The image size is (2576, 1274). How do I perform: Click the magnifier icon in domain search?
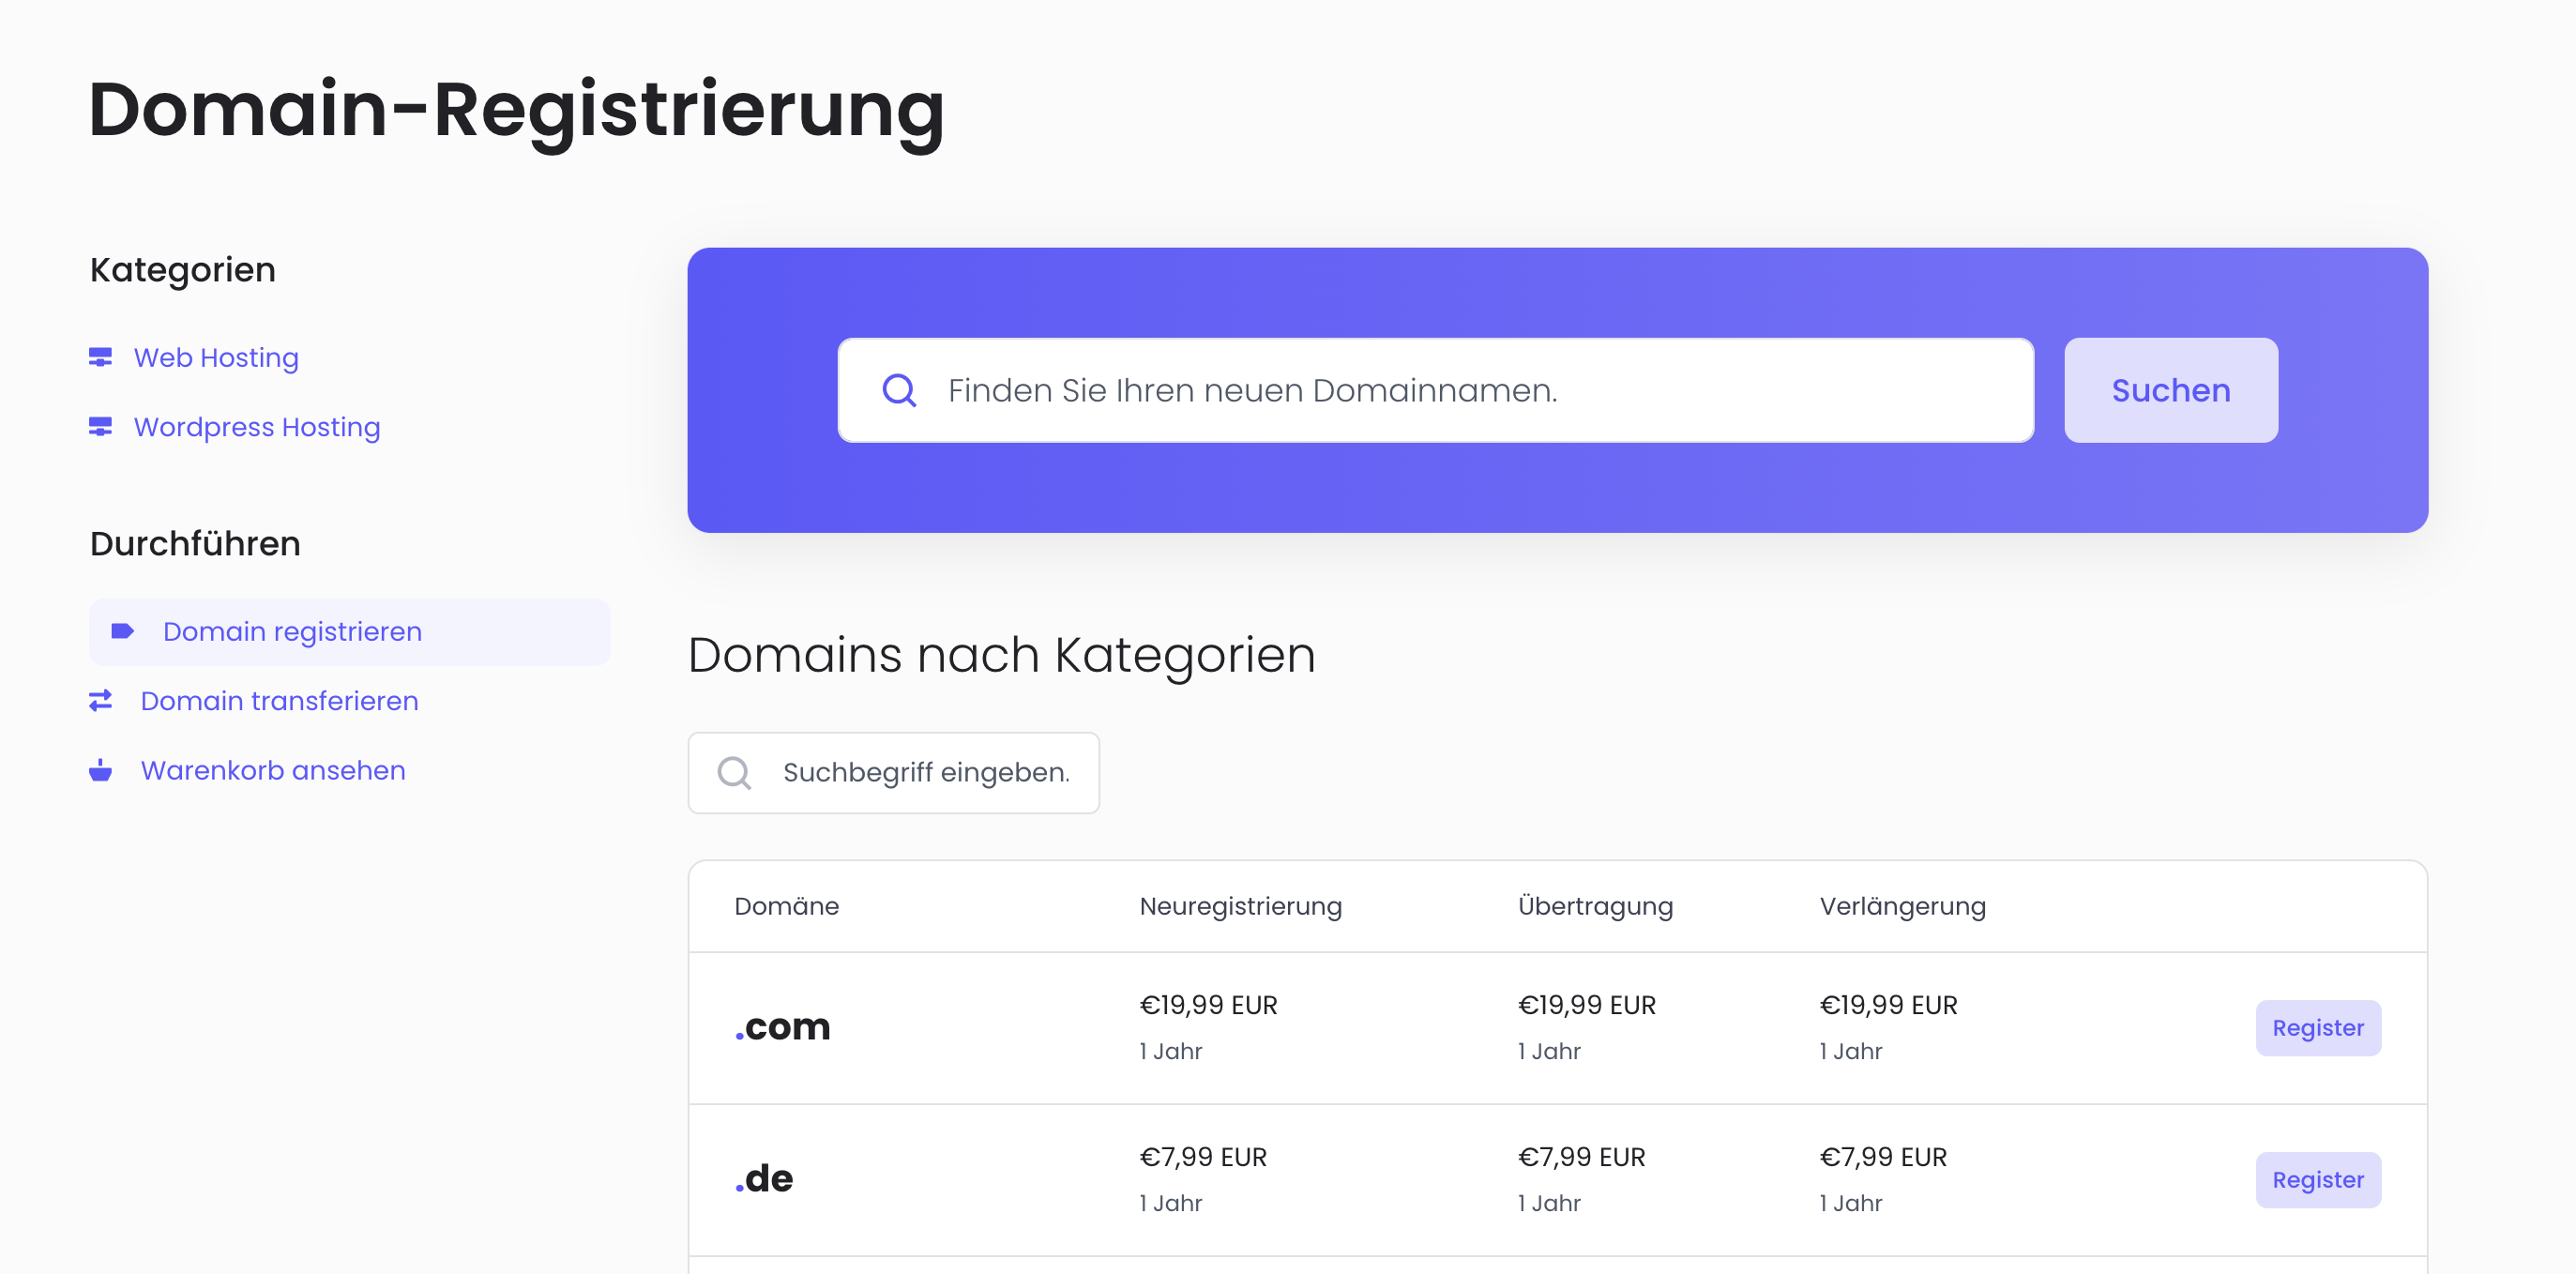[899, 390]
